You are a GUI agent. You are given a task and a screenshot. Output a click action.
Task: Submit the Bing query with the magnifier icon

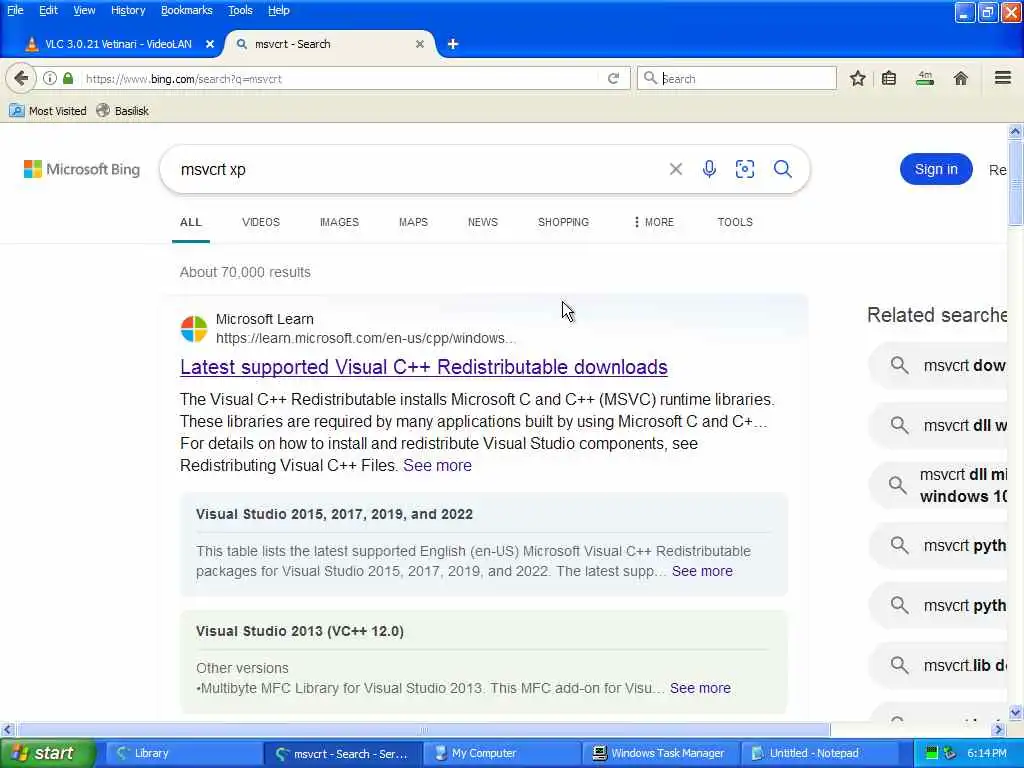tap(782, 169)
